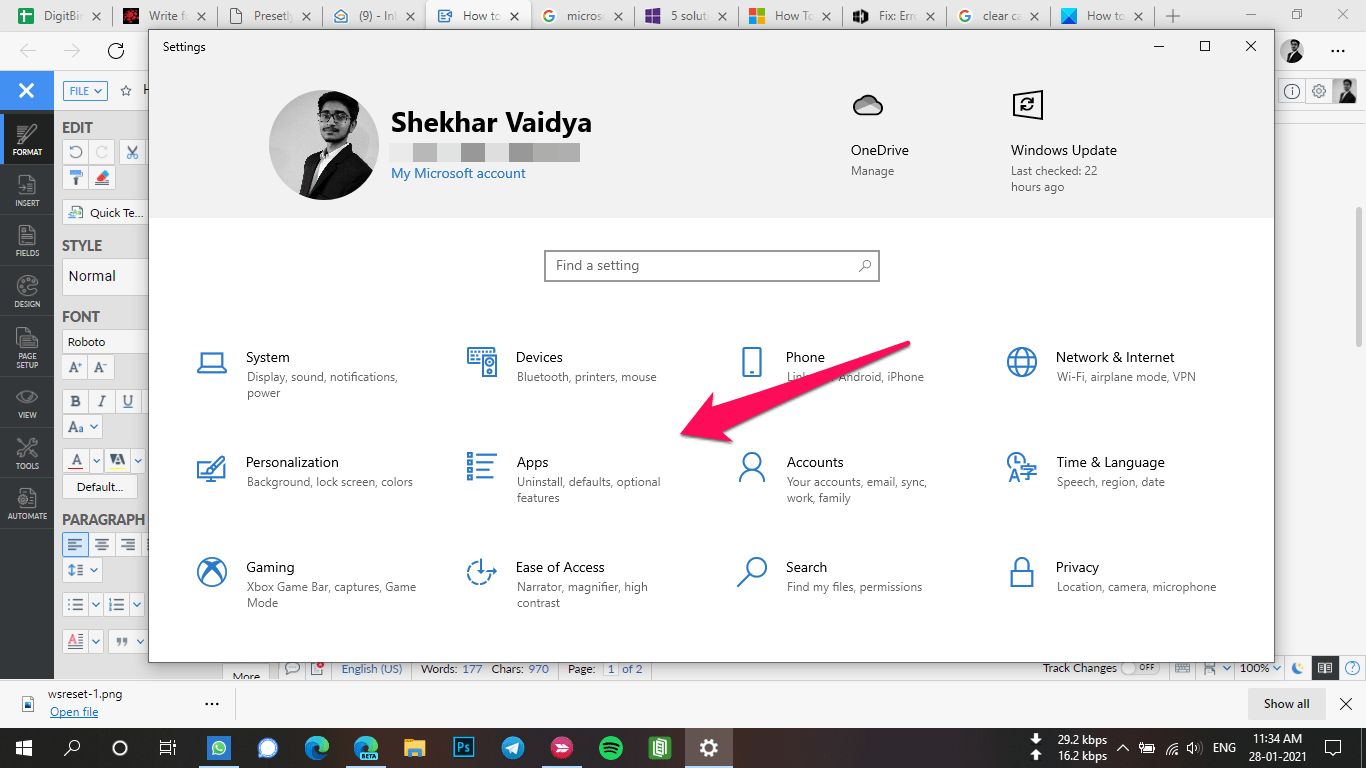Expand the bullet list dropdown arrow
The image size is (1366, 768).
[97, 604]
